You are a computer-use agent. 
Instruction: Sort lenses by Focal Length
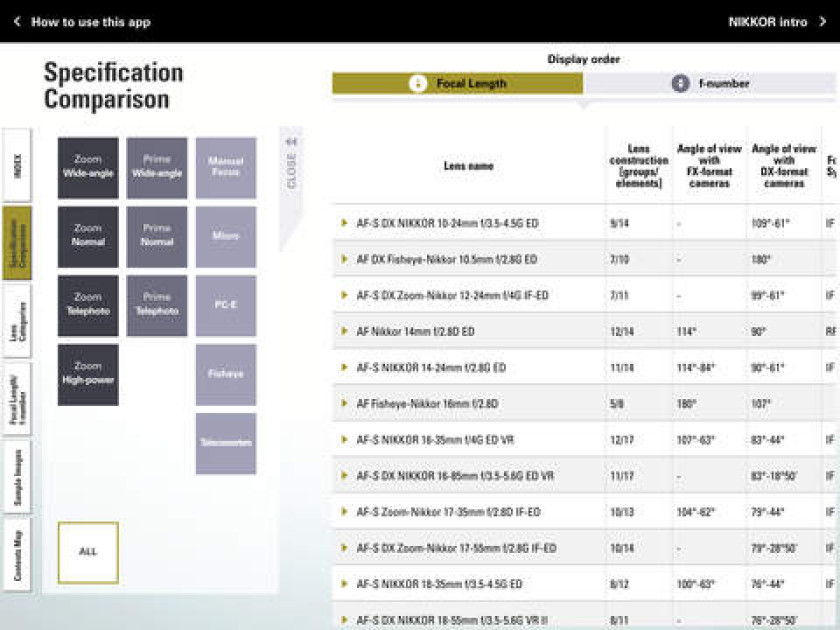458,84
